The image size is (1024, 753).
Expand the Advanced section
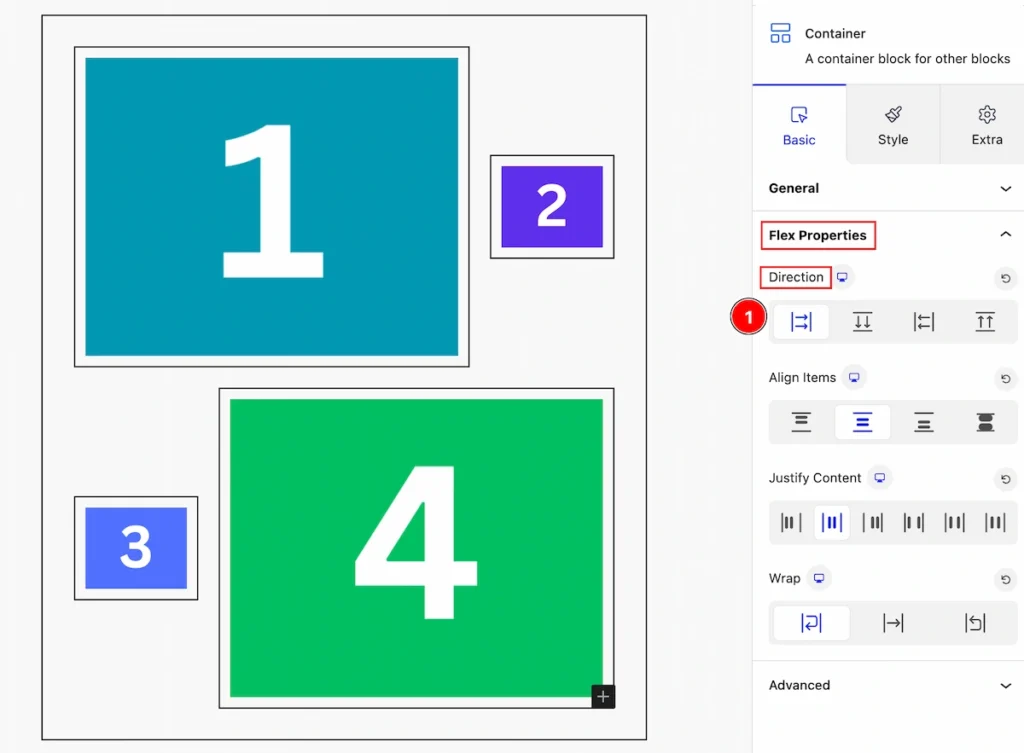tap(888, 685)
